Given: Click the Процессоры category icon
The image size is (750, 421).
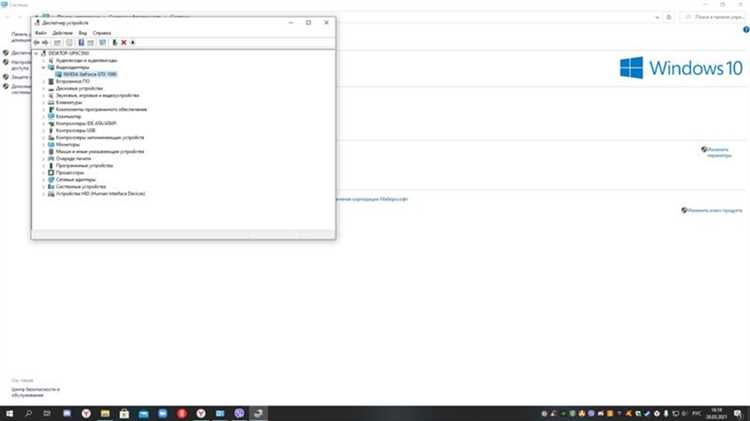Looking at the screenshot, I should click(x=51, y=173).
